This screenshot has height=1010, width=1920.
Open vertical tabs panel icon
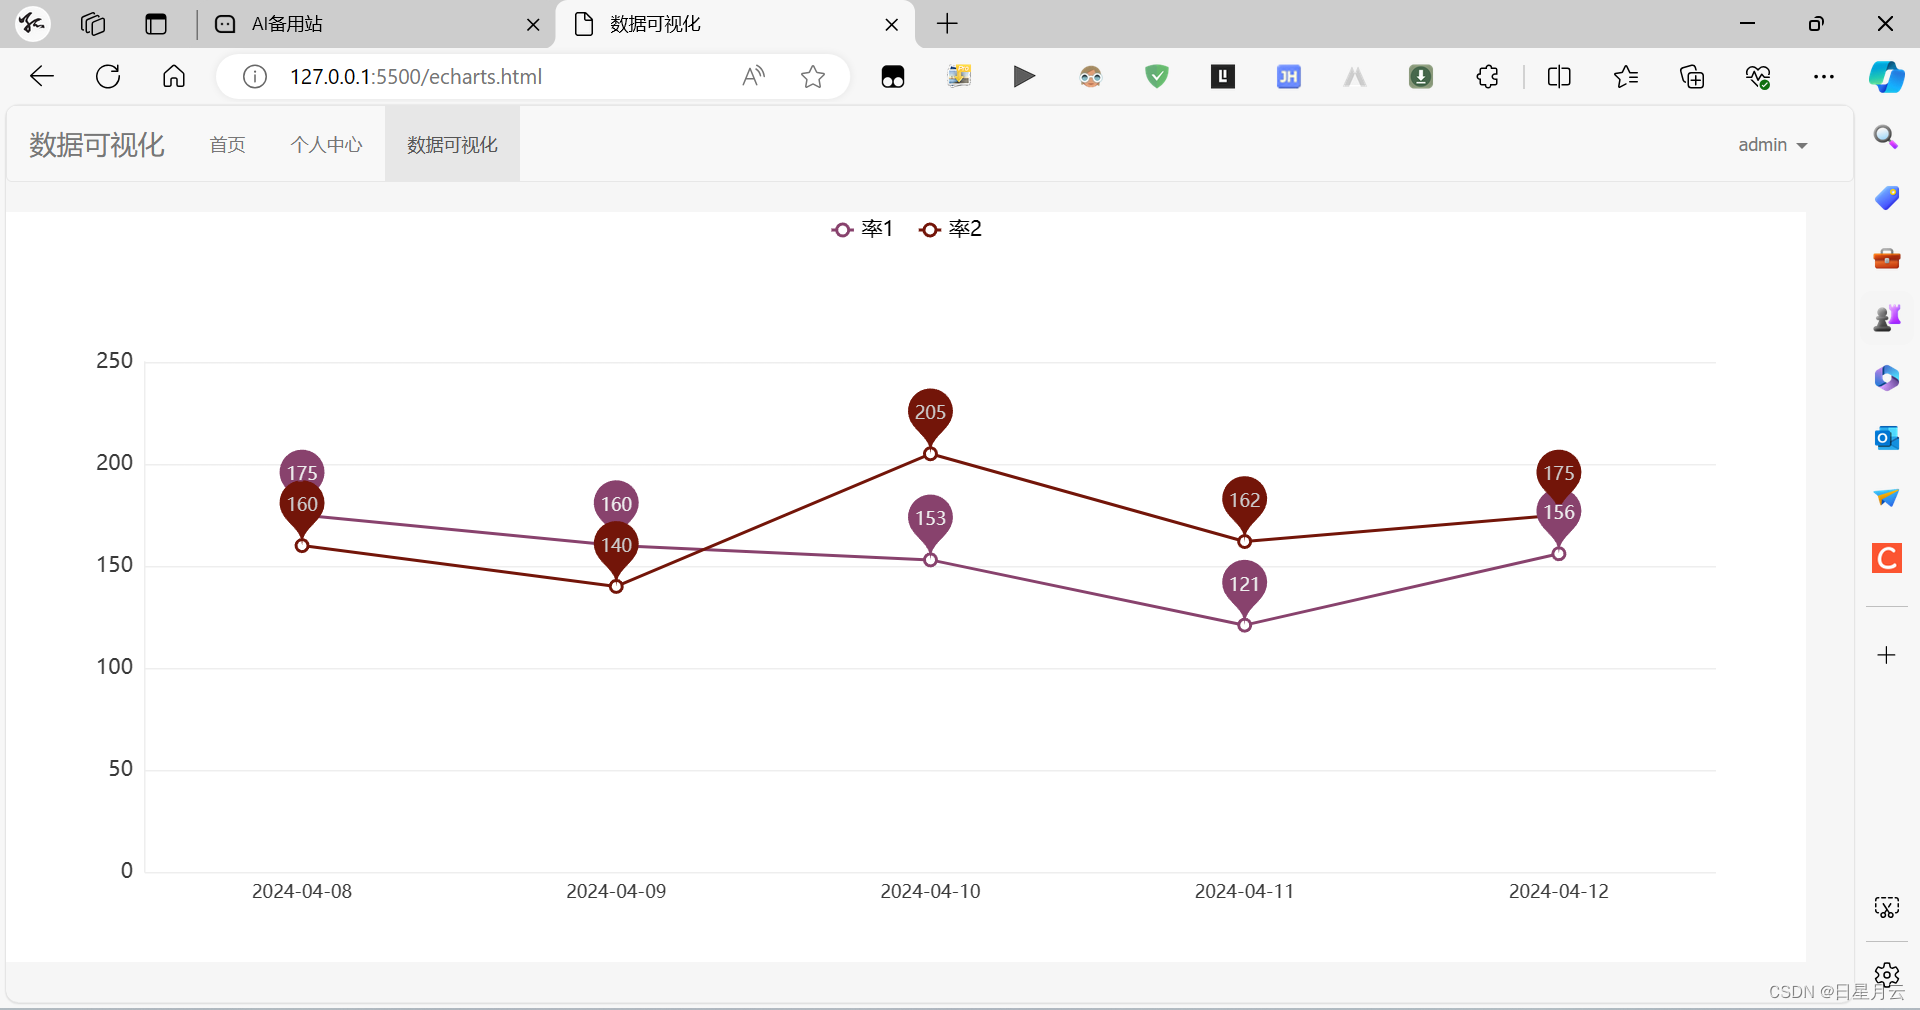click(x=156, y=24)
